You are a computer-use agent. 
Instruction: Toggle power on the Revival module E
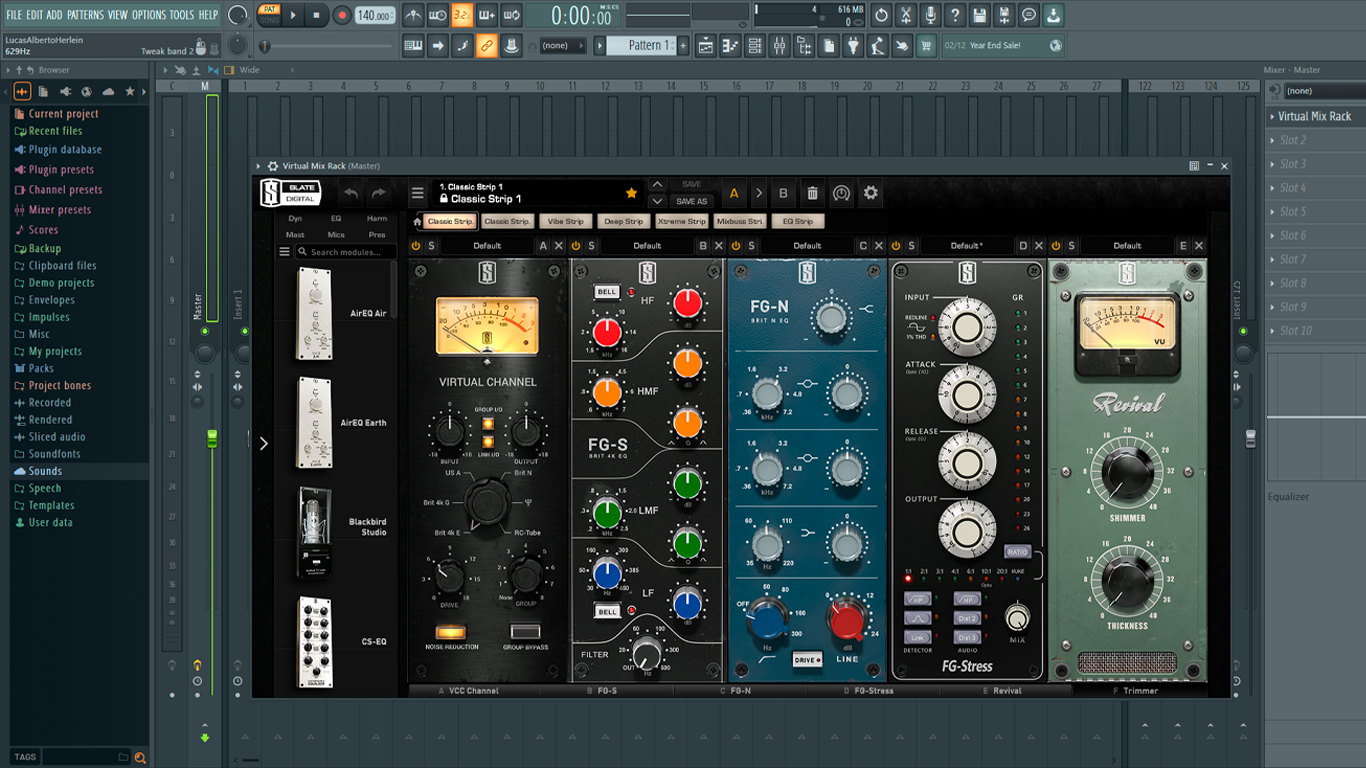[1056, 246]
